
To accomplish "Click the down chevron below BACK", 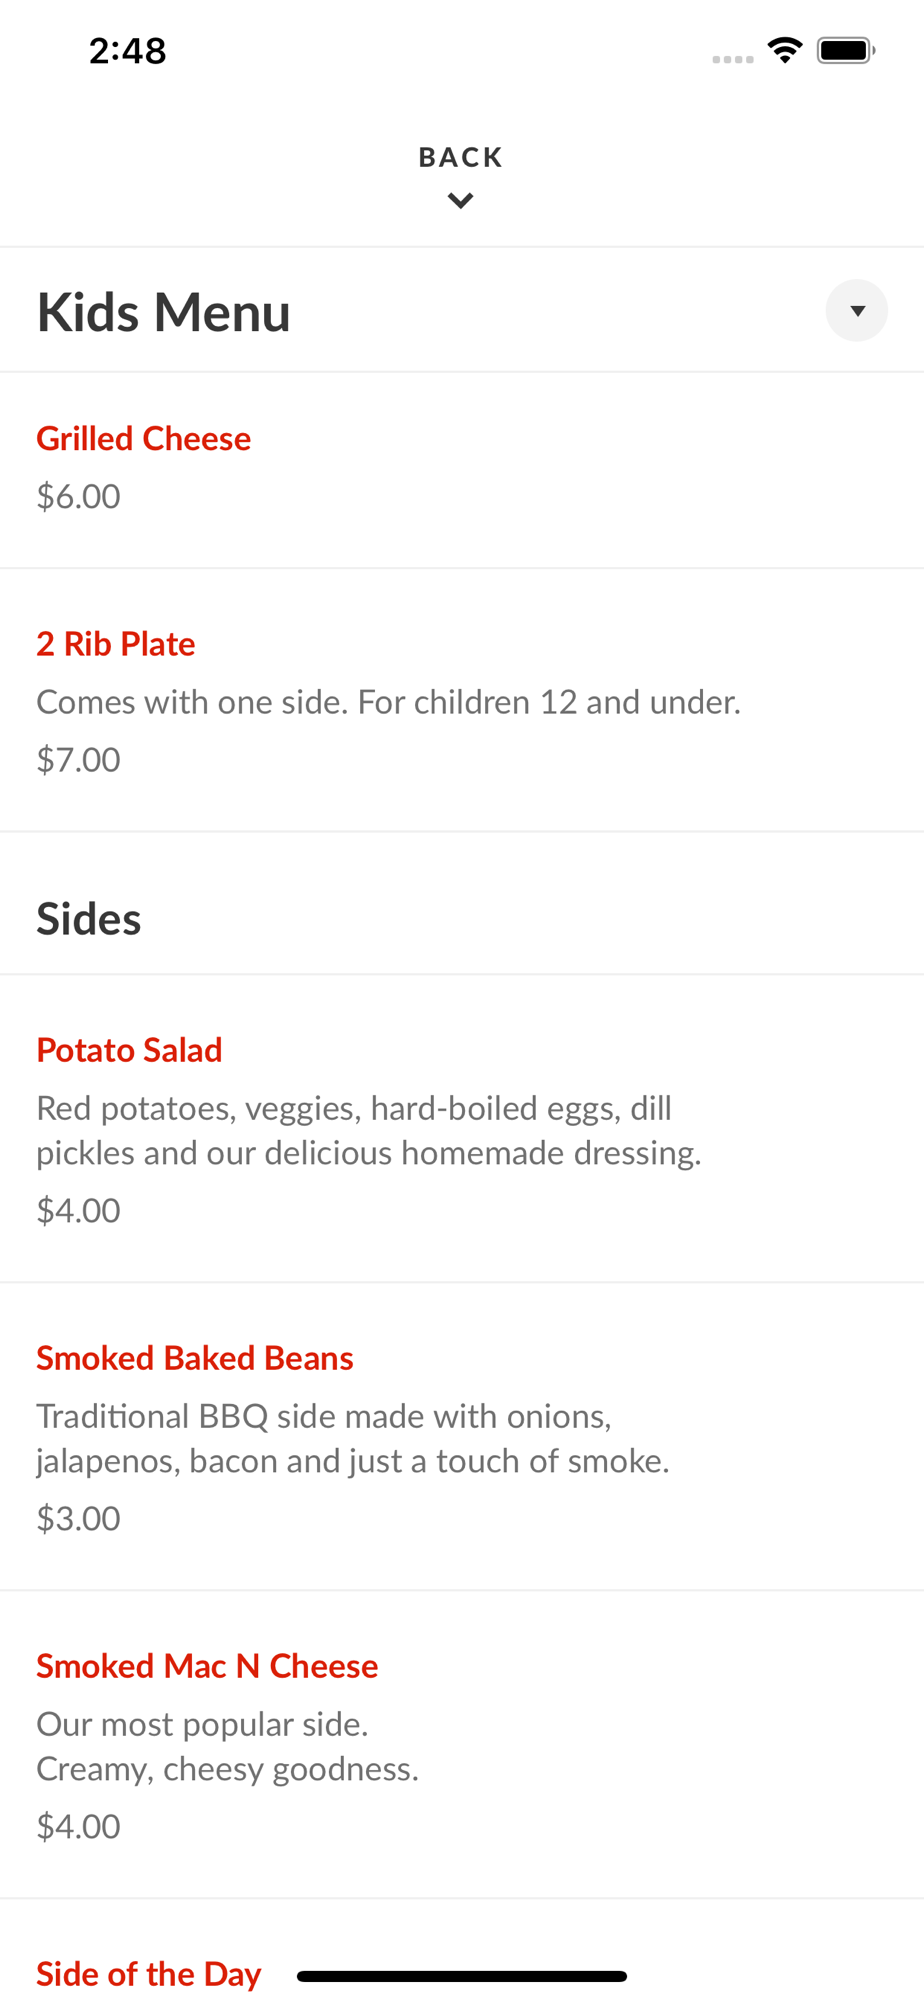I will pos(460,201).
